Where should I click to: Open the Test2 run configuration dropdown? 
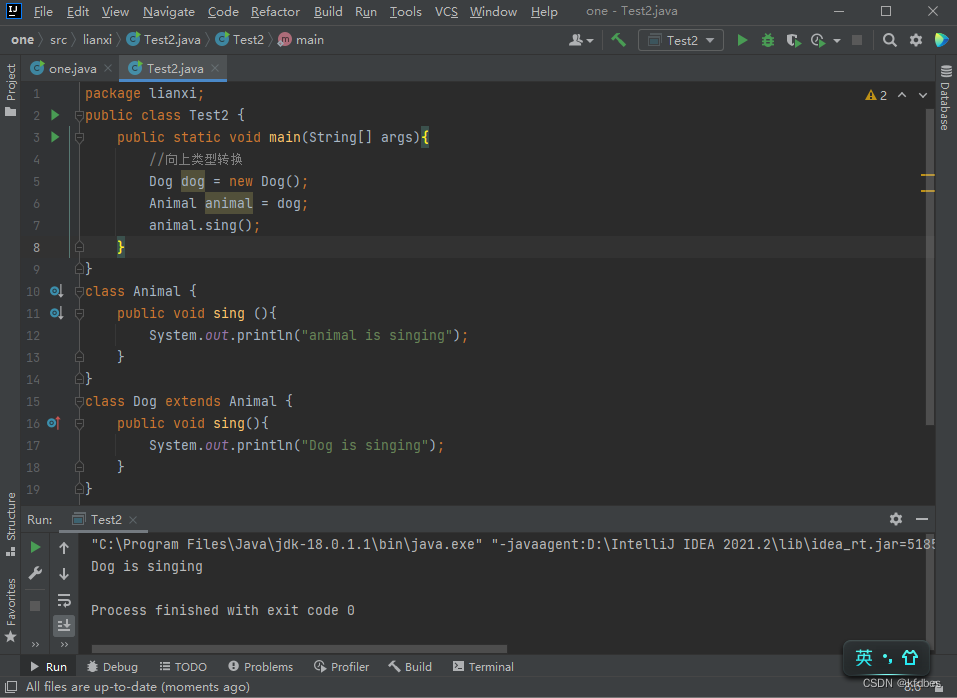(682, 40)
